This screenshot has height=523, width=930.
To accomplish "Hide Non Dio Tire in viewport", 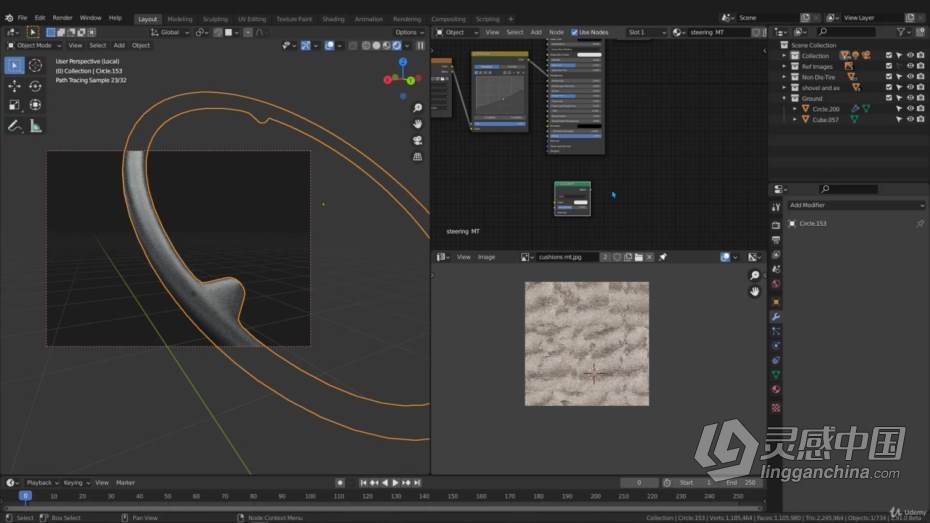I will [x=910, y=76].
